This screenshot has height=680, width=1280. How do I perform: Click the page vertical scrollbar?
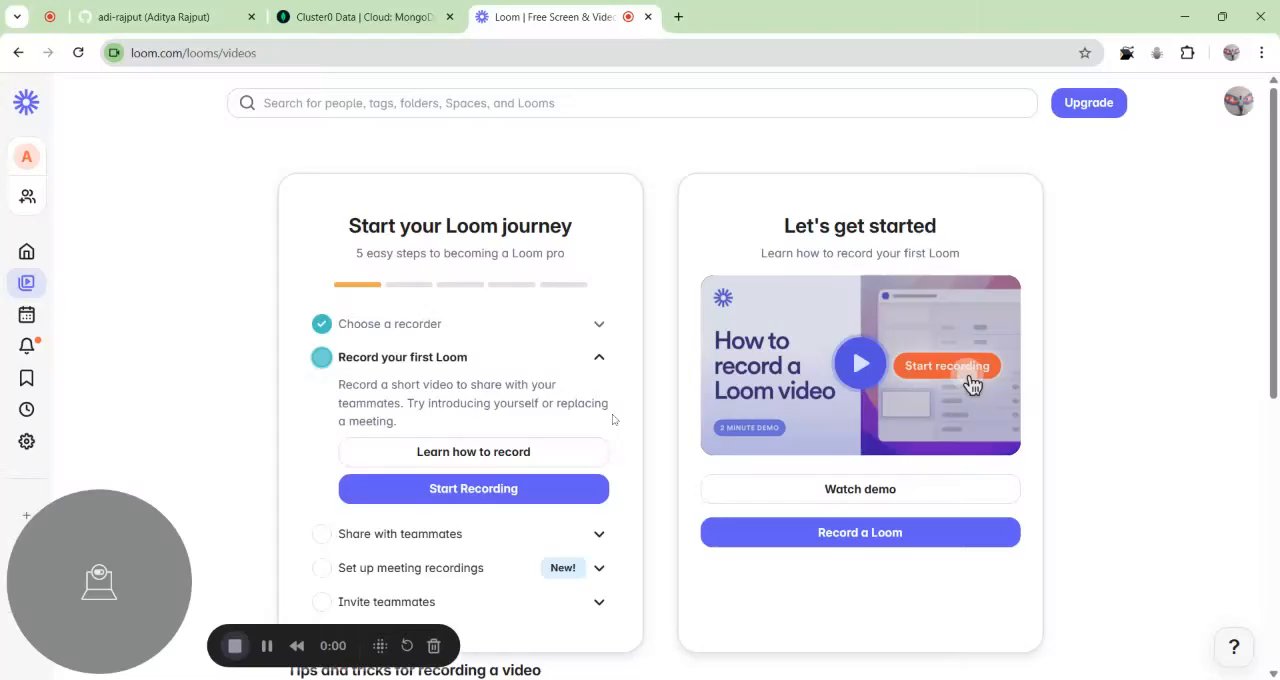click(1273, 245)
